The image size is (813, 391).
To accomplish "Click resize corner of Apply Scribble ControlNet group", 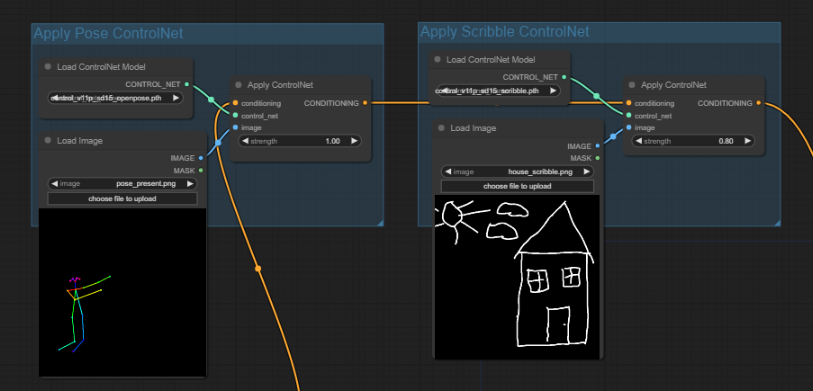I will (x=777, y=223).
